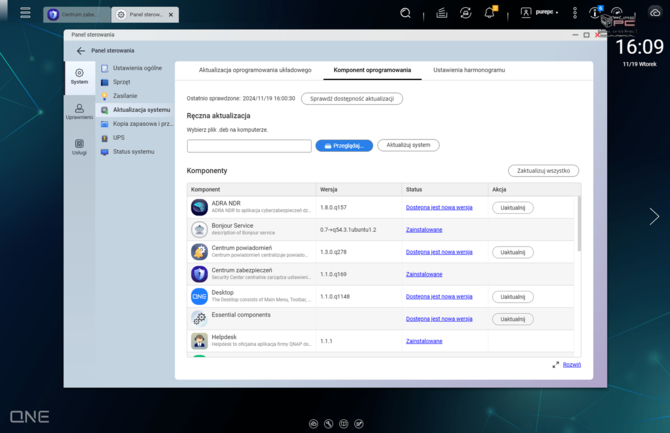Click Helpdesk app icon
This screenshot has width=670, height=433.
pyautogui.click(x=199, y=341)
